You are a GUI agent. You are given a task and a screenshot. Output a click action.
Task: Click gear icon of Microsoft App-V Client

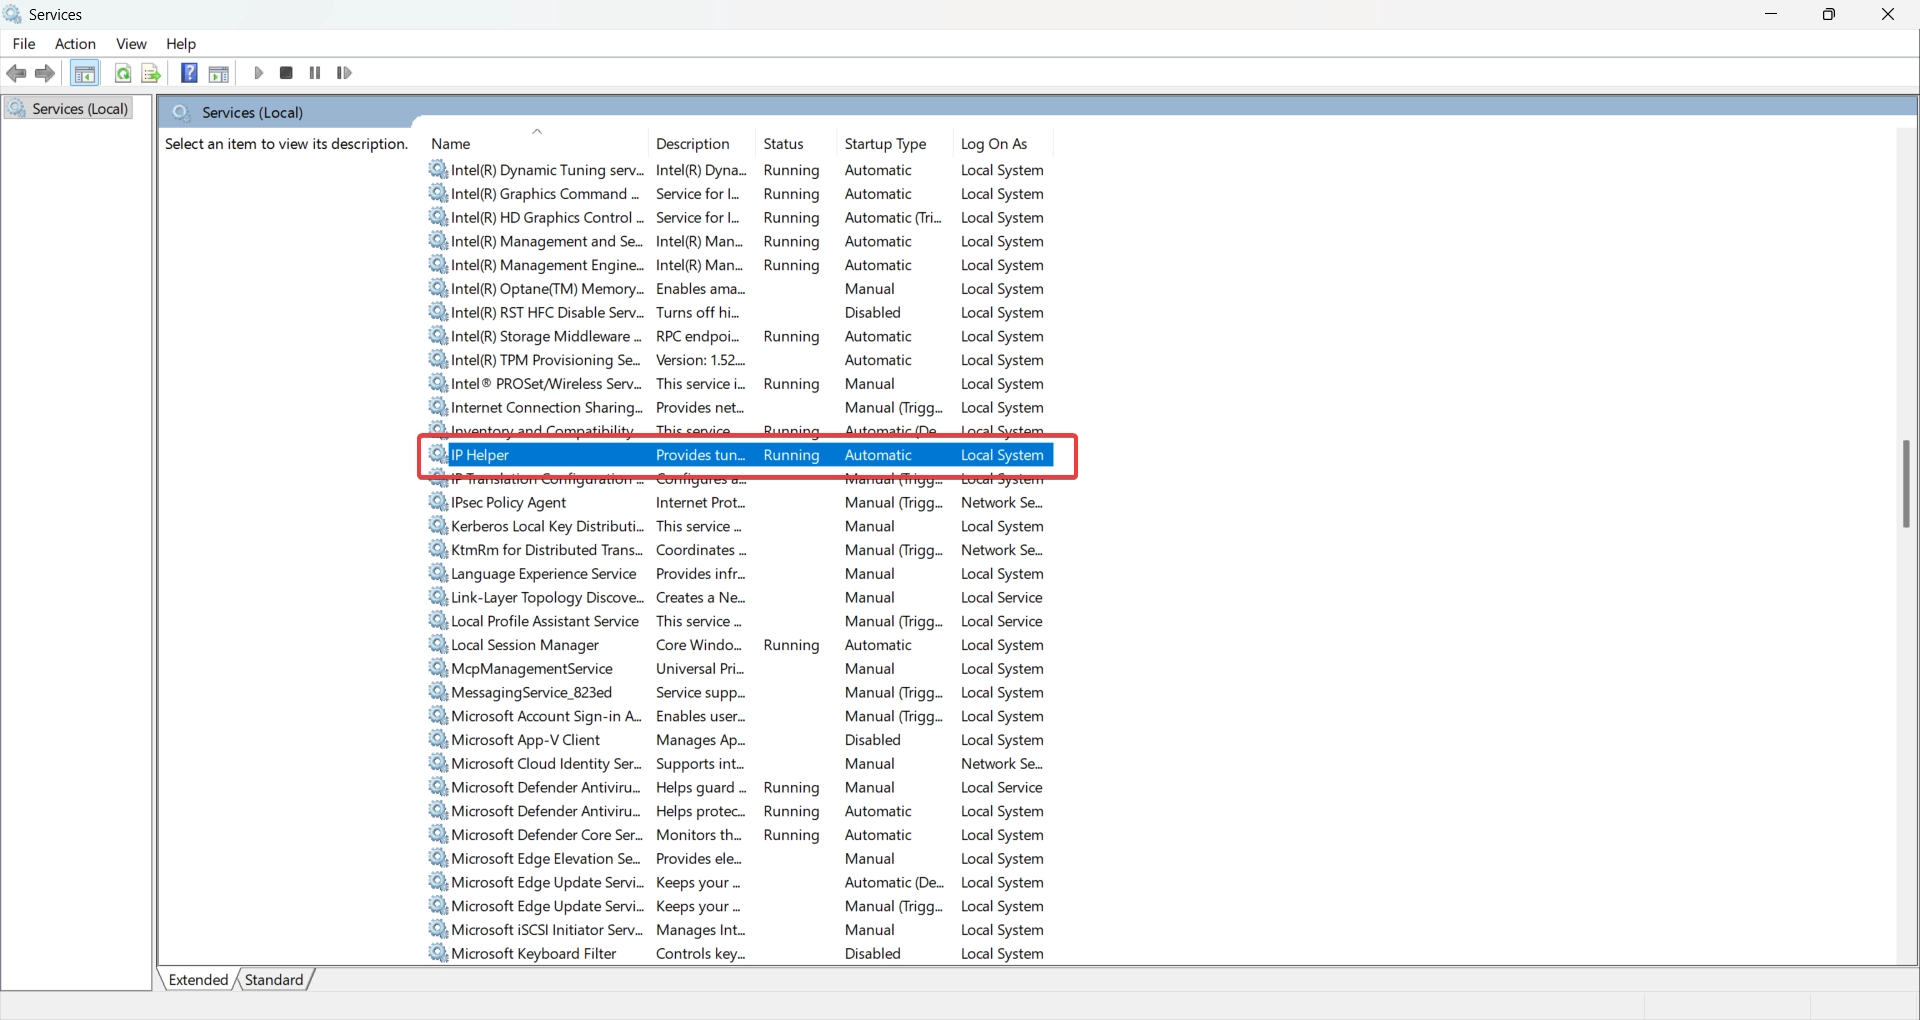[x=438, y=739]
